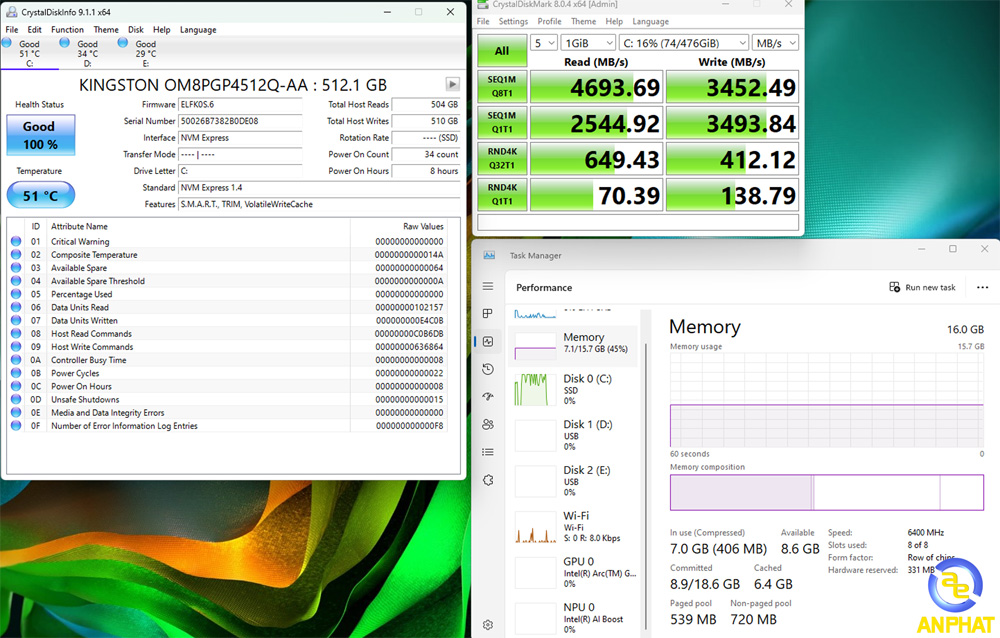Open Details list icon in Task Manager
Image resolution: width=1000 pixels, height=638 pixels.
tap(488, 452)
